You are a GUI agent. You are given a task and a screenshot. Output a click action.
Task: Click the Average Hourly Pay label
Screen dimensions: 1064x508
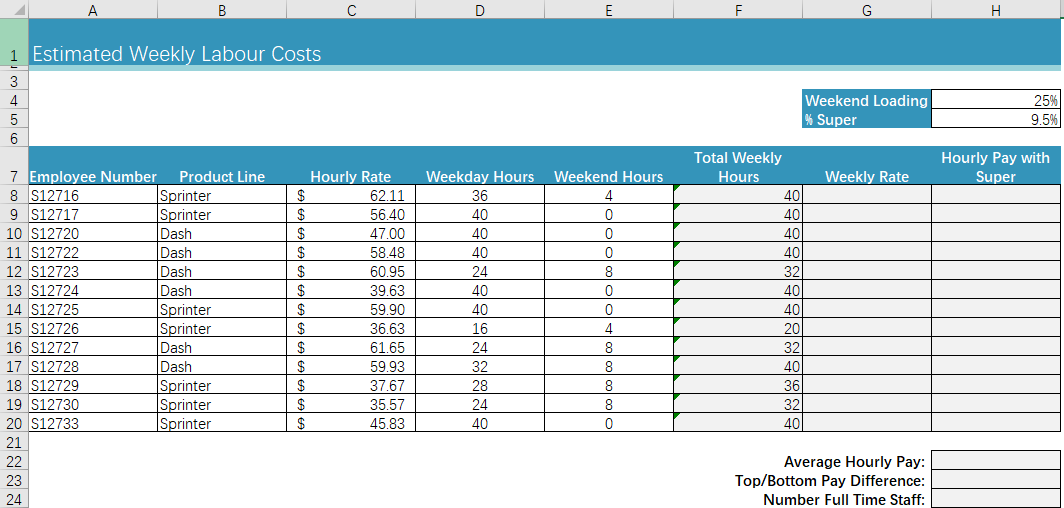[854, 462]
